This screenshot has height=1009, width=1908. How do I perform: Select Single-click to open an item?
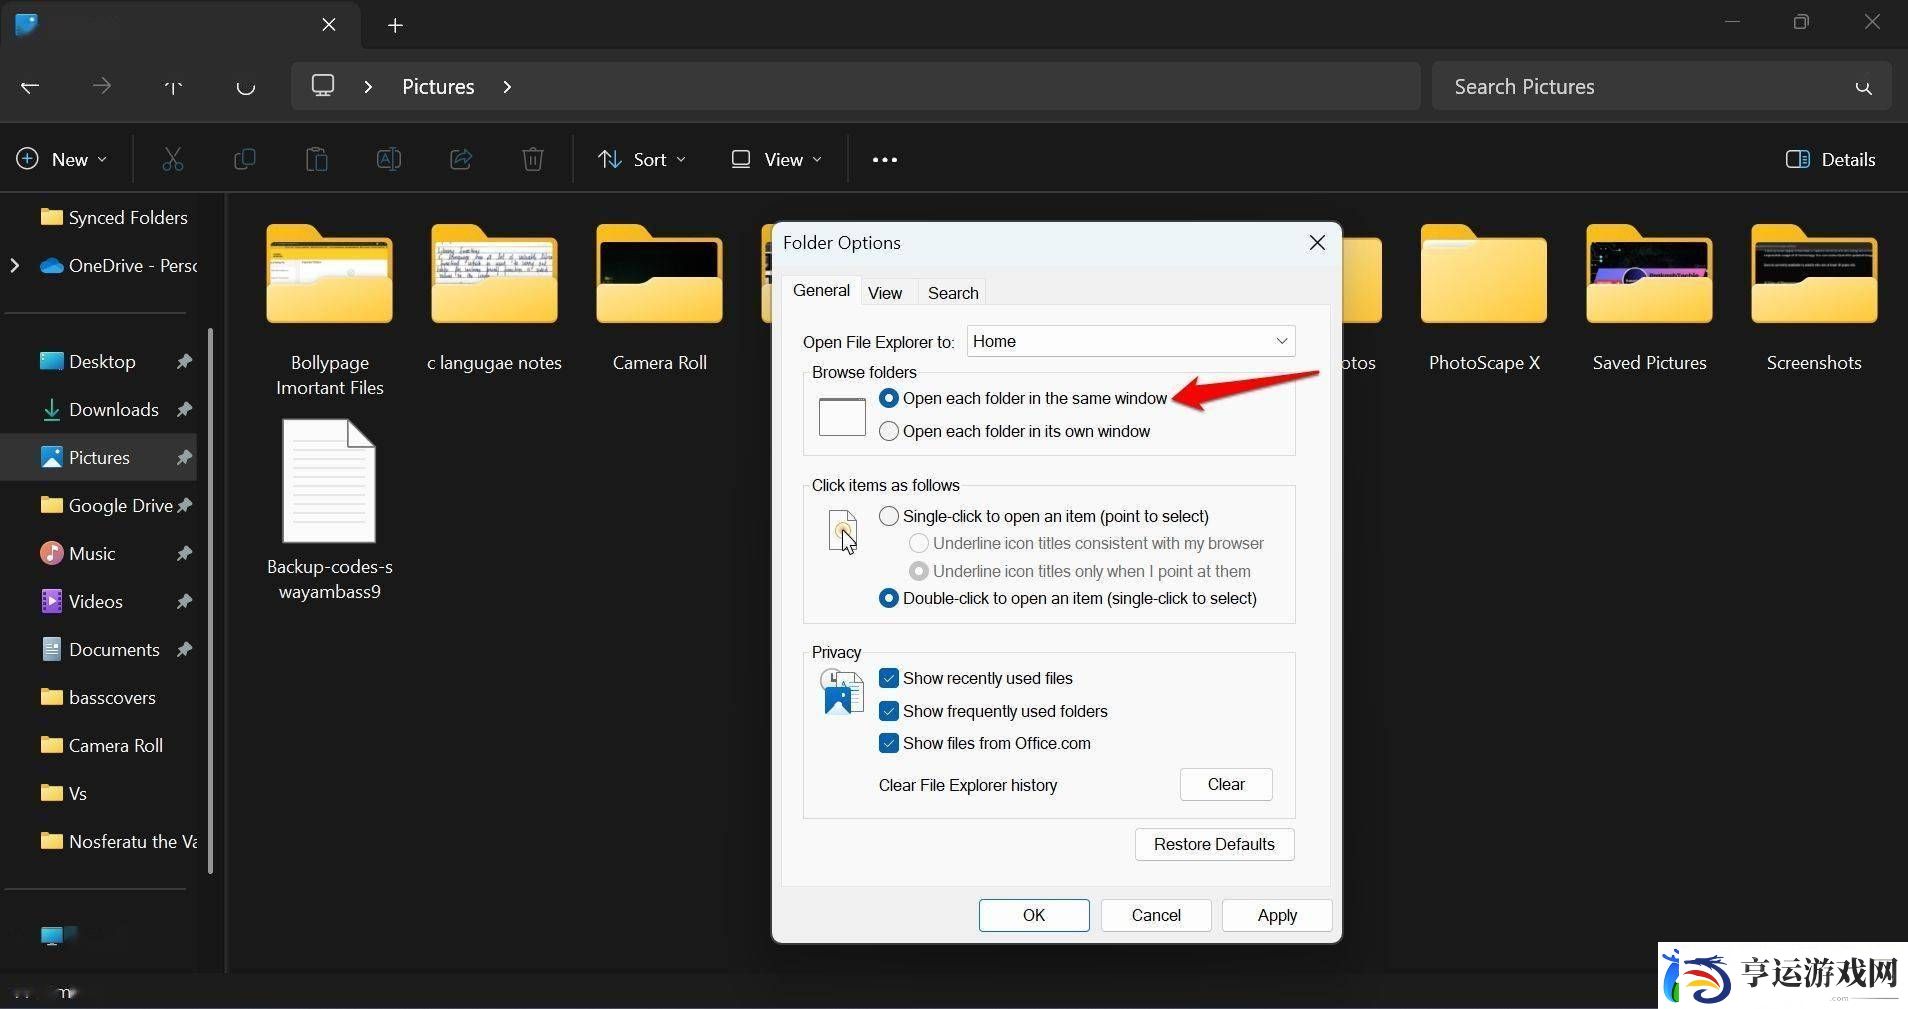[x=889, y=516]
